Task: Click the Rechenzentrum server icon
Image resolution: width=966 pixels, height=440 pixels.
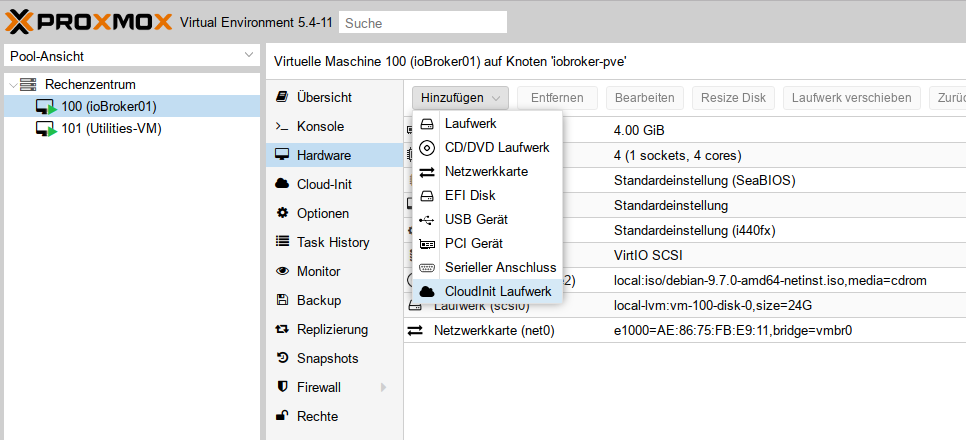Action: click(28, 84)
